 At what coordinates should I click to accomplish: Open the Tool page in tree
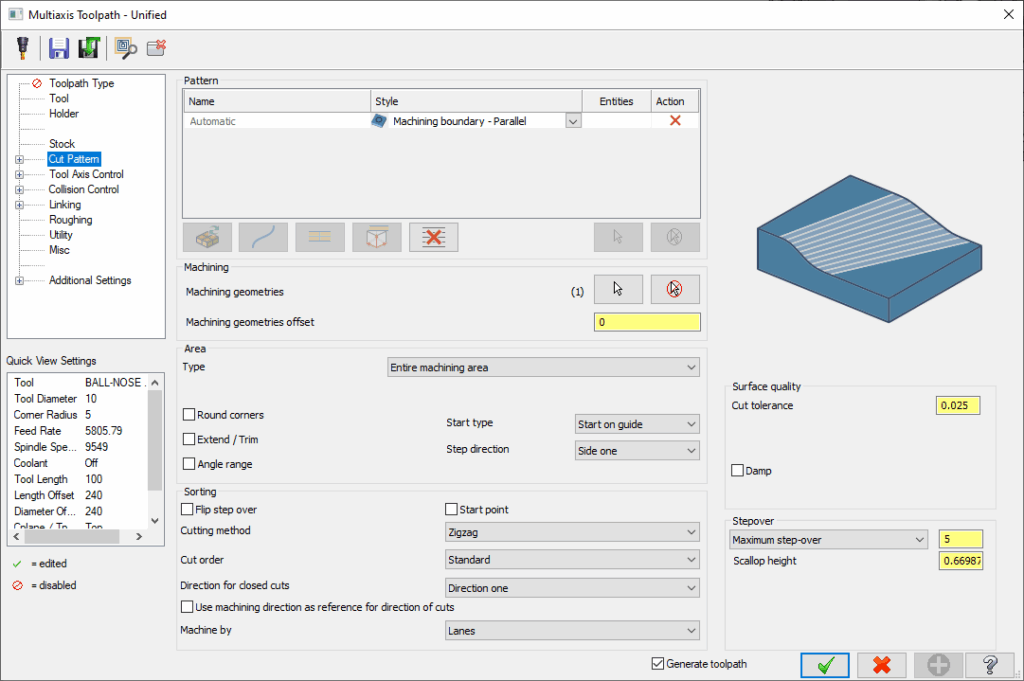[x=59, y=98]
